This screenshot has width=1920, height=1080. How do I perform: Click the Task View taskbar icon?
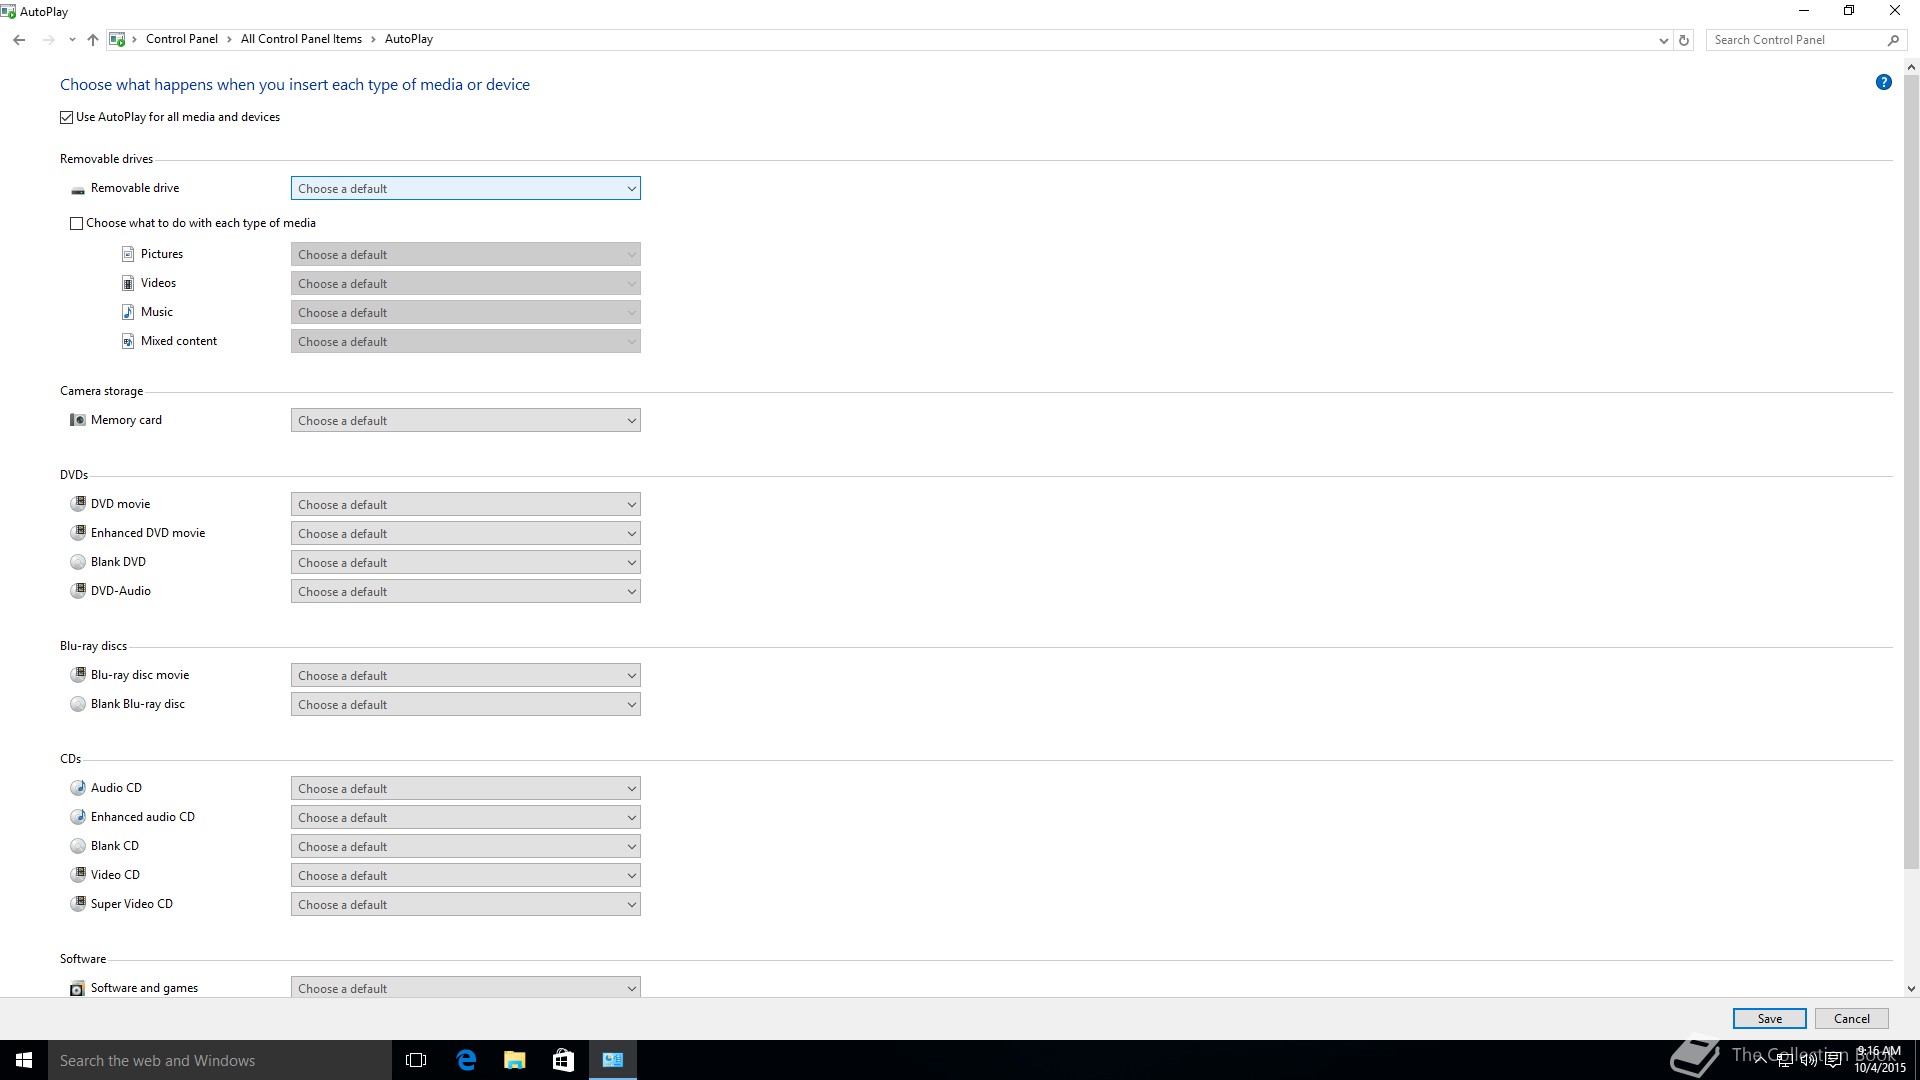pos(416,1060)
